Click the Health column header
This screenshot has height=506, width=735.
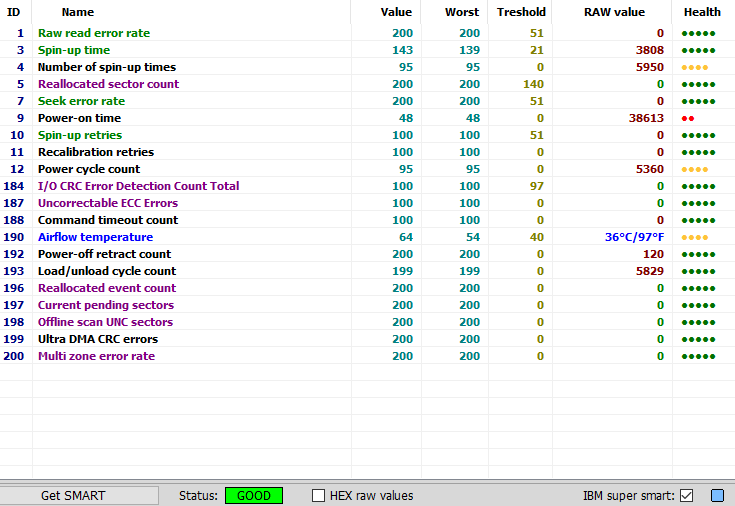pos(702,12)
